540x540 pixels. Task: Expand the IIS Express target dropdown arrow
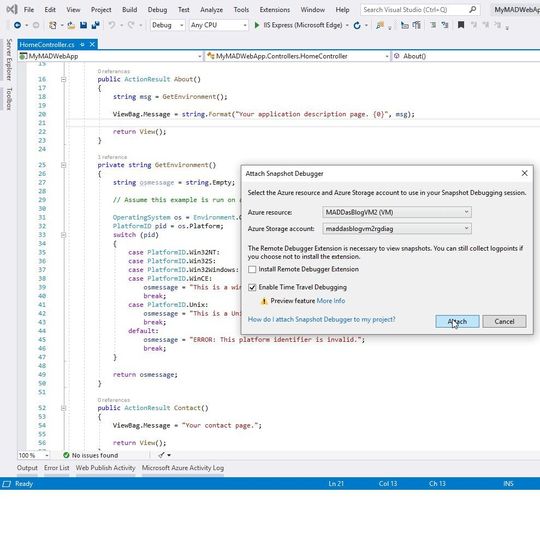tap(347, 25)
